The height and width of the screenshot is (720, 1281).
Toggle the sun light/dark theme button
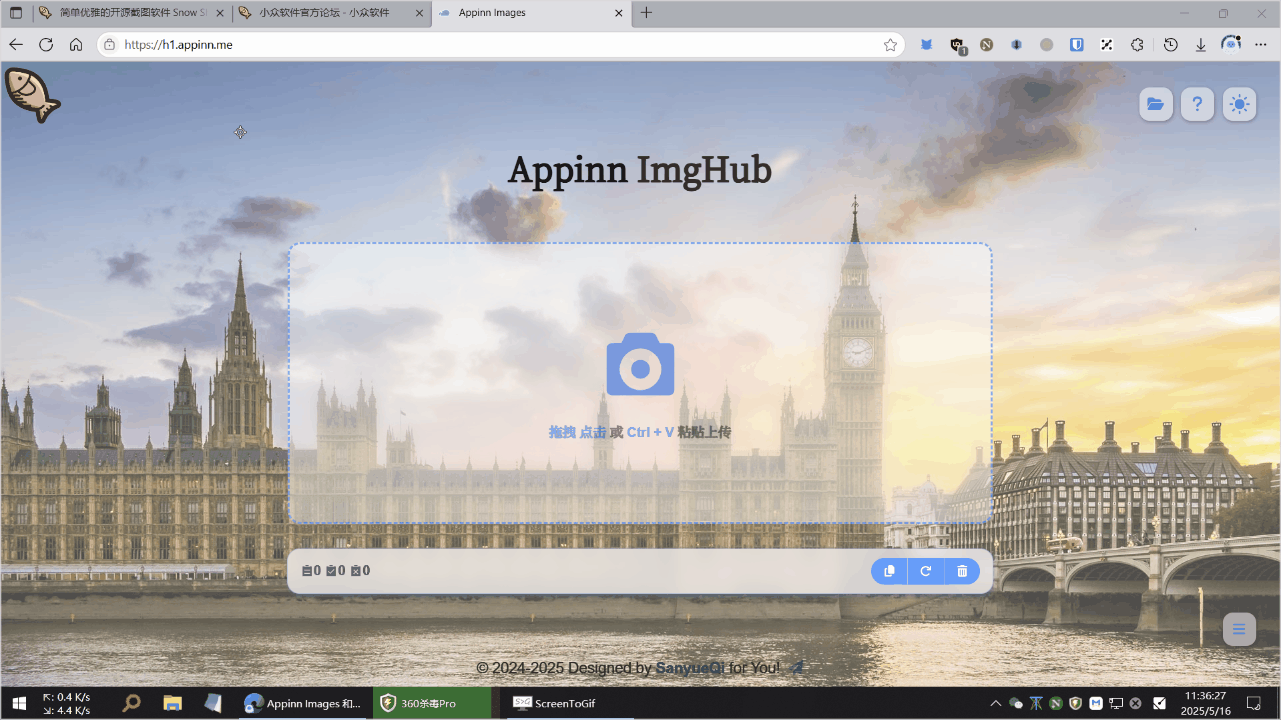[x=1240, y=104]
